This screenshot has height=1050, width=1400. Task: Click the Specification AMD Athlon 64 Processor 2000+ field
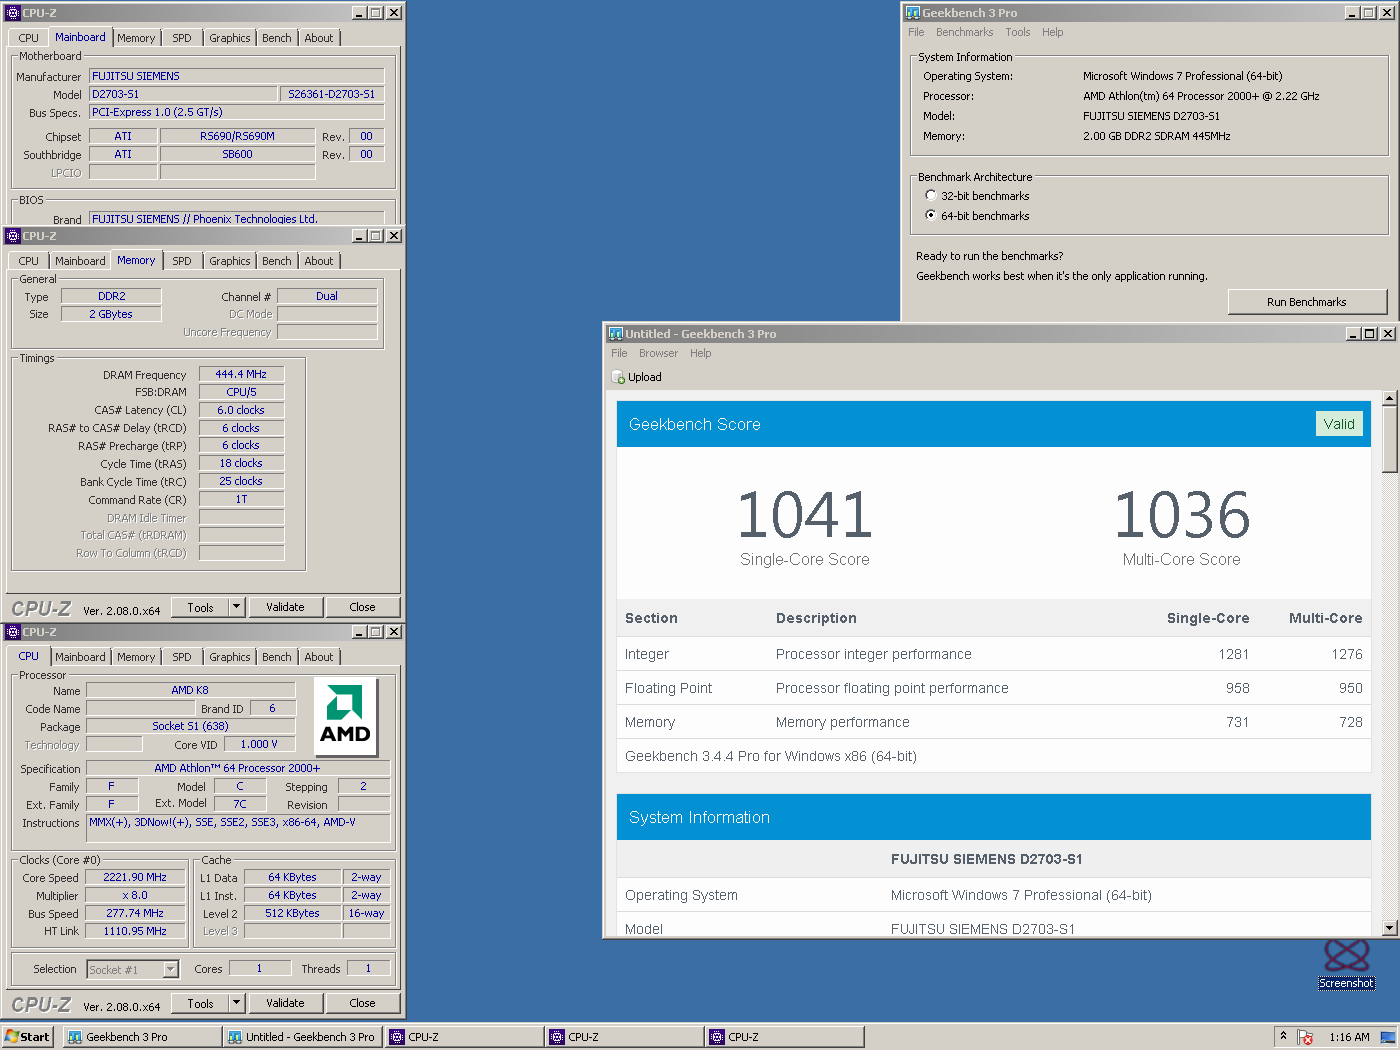237,768
